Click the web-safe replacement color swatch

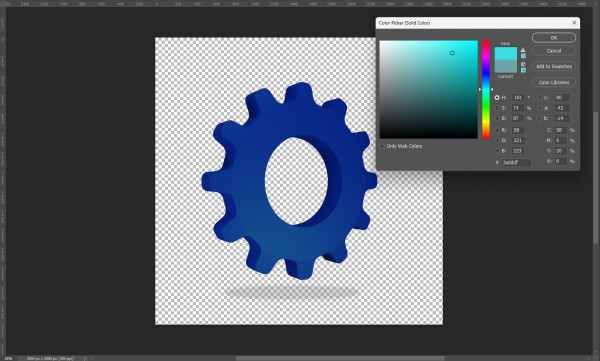523,70
